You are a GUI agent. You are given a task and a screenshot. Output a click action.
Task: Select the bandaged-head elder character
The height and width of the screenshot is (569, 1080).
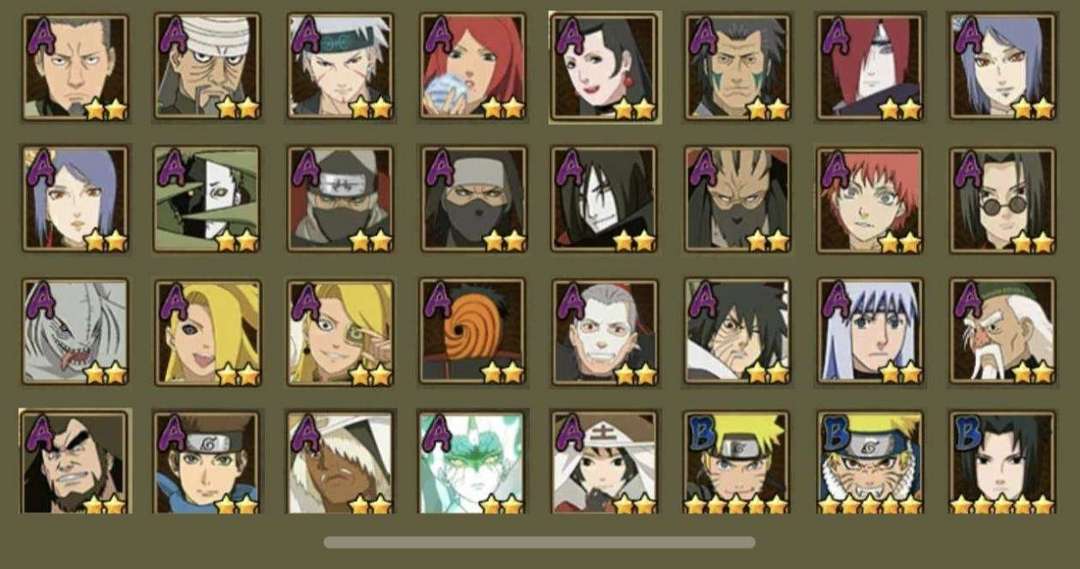point(207,67)
